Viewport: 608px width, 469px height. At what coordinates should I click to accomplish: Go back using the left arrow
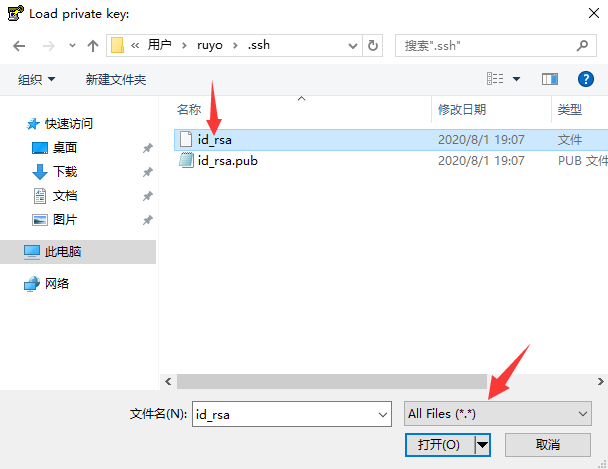(19, 46)
